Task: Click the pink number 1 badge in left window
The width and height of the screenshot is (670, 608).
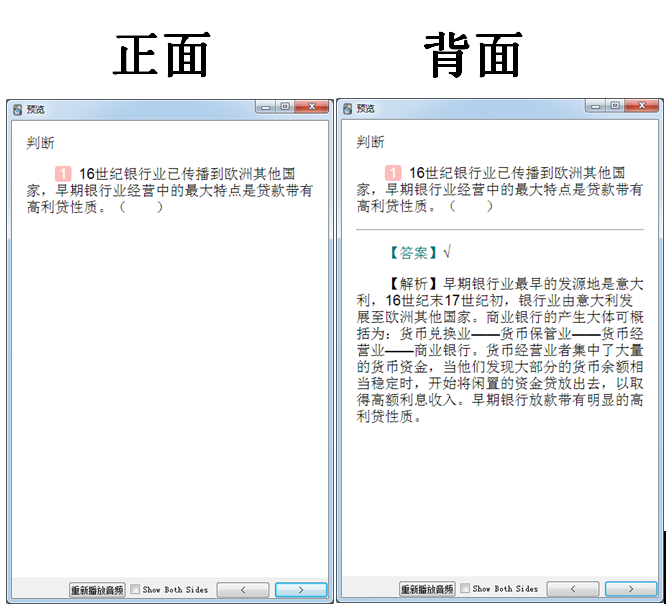Action: pyautogui.click(x=63, y=174)
